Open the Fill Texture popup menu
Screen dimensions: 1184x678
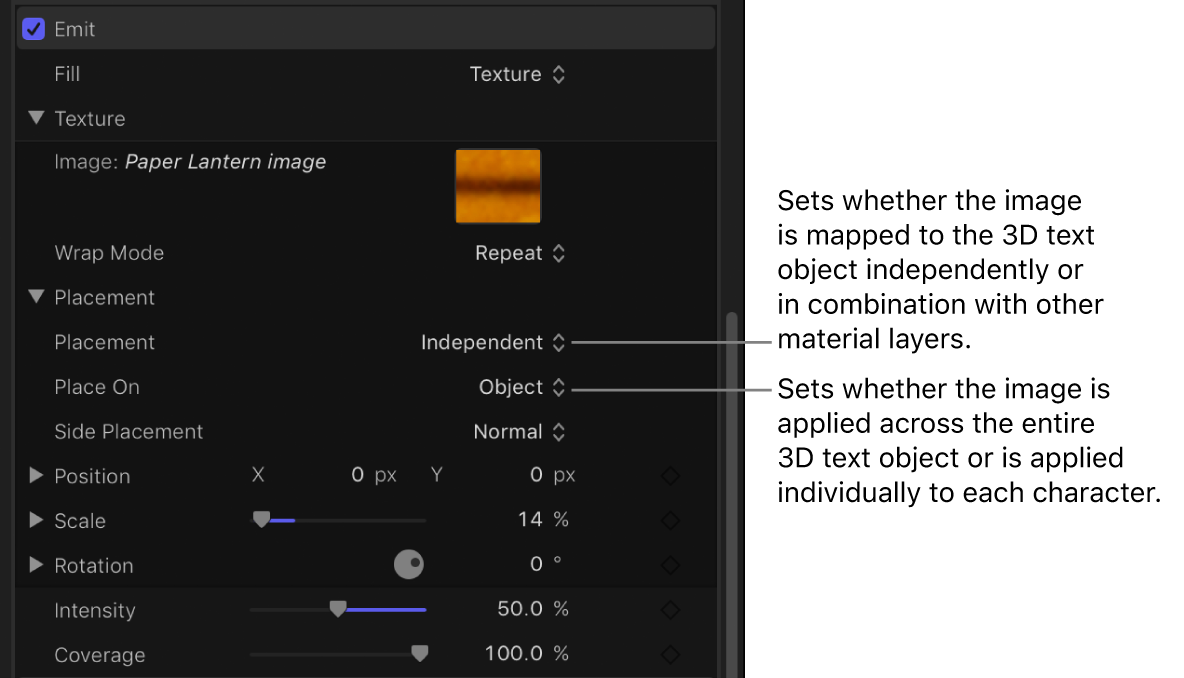coord(517,74)
